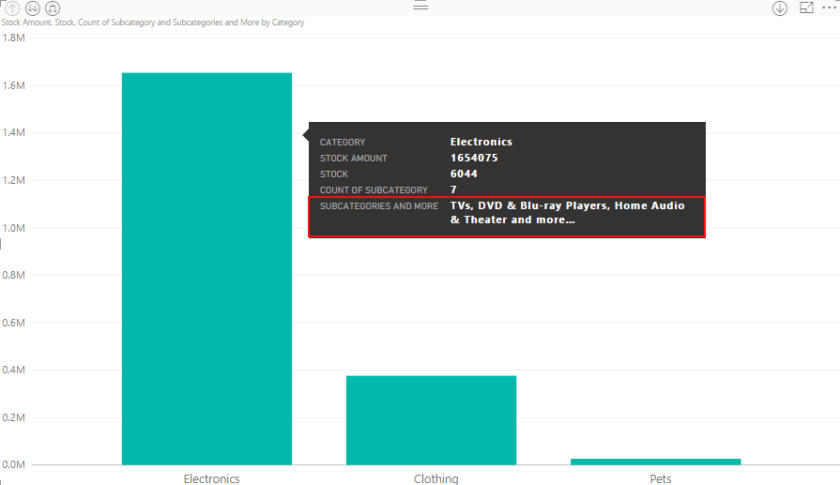This screenshot has height=485, width=840.
Task: Click Stock value 6044 in tooltip
Action: (x=464, y=174)
